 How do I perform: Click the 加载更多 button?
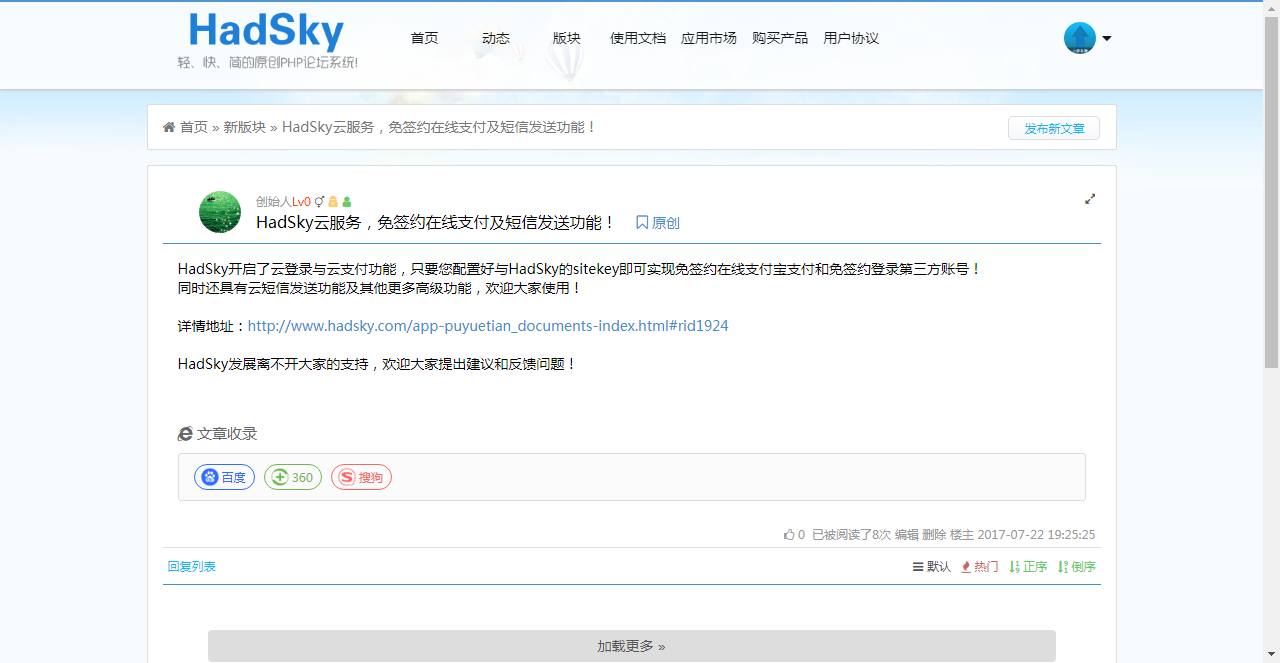(632, 646)
